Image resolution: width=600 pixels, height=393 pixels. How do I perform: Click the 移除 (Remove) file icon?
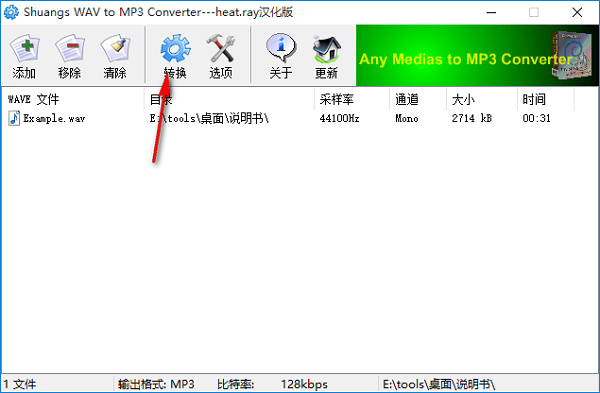click(69, 49)
